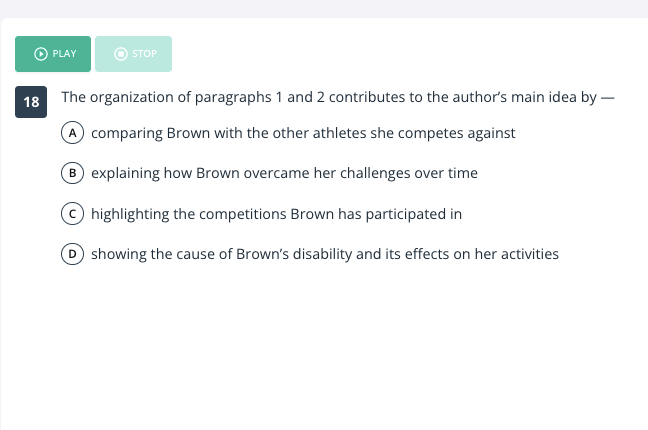Pick answer text about cause of Brown's disability
This screenshot has height=430, width=648.
click(x=325, y=254)
